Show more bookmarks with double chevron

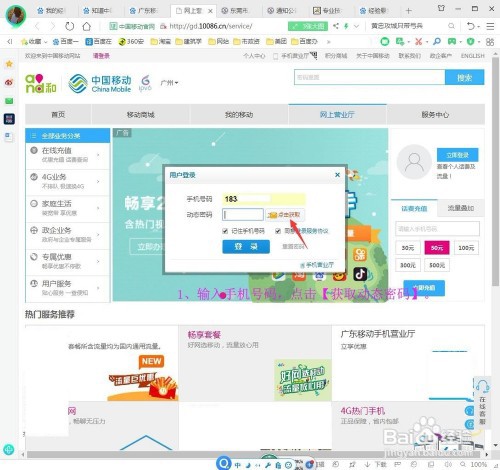click(x=328, y=42)
